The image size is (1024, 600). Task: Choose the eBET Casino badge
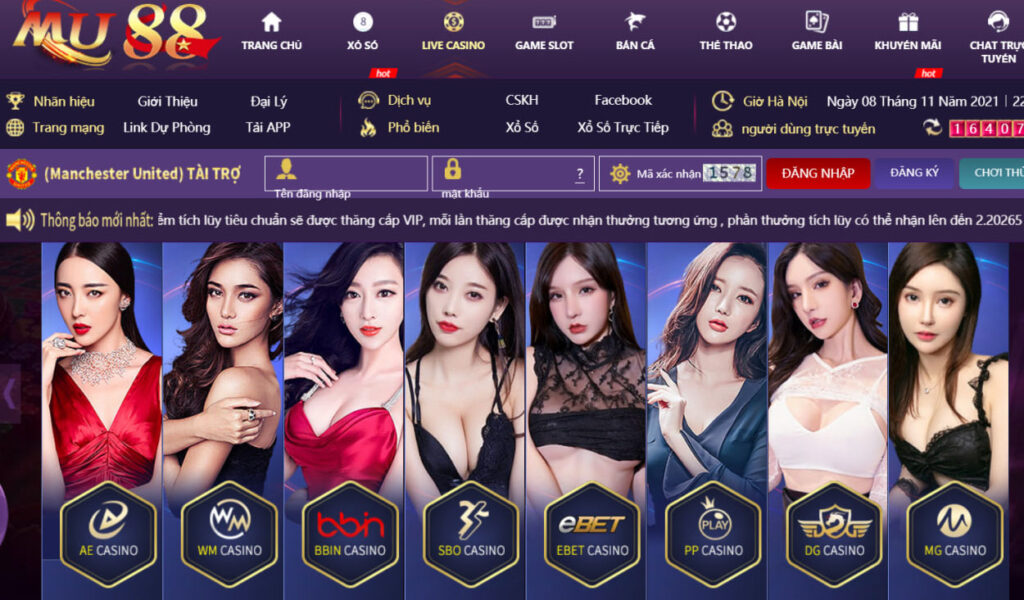[x=592, y=534]
